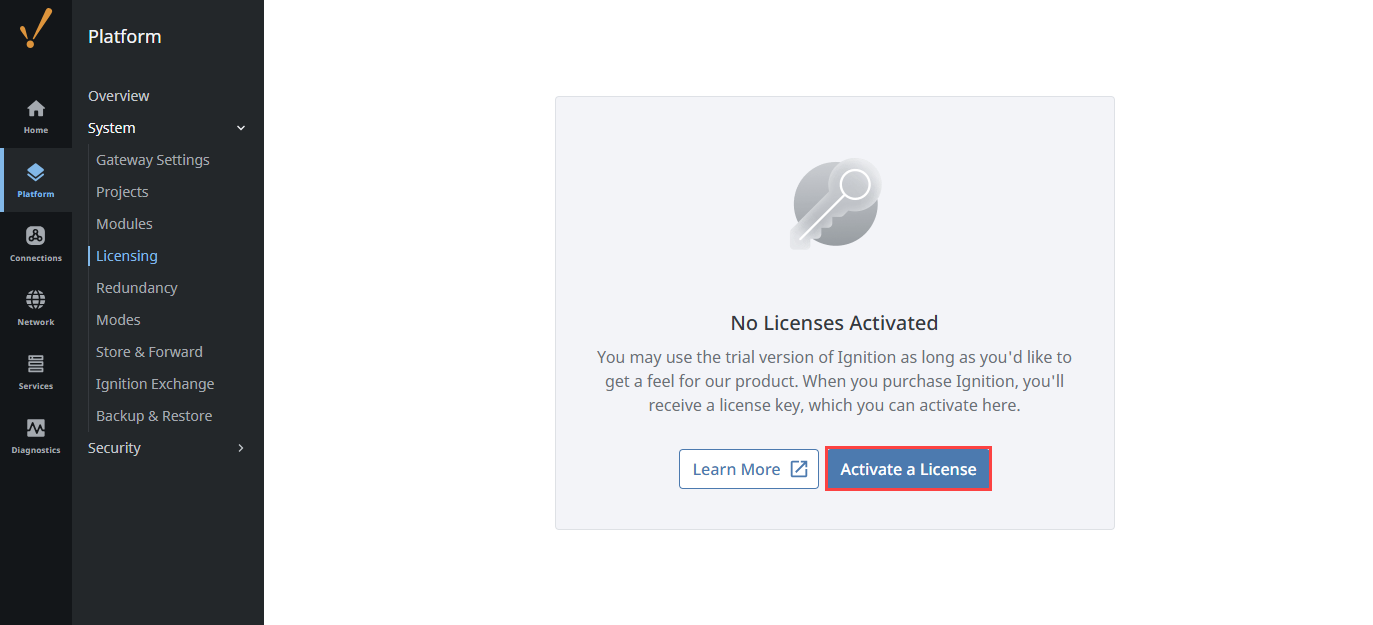Click the external link icon on Learn More

click(x=797, y=468)
